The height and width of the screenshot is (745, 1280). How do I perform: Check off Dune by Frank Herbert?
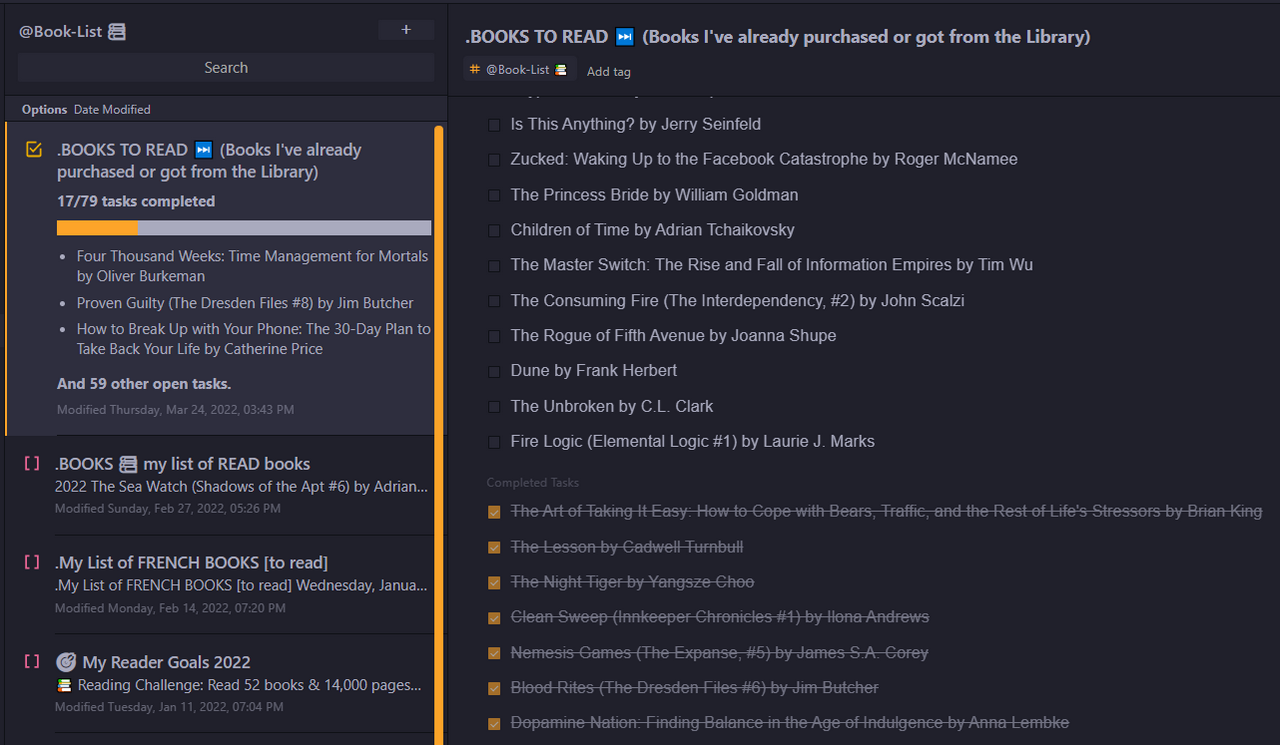pos(494,372)
